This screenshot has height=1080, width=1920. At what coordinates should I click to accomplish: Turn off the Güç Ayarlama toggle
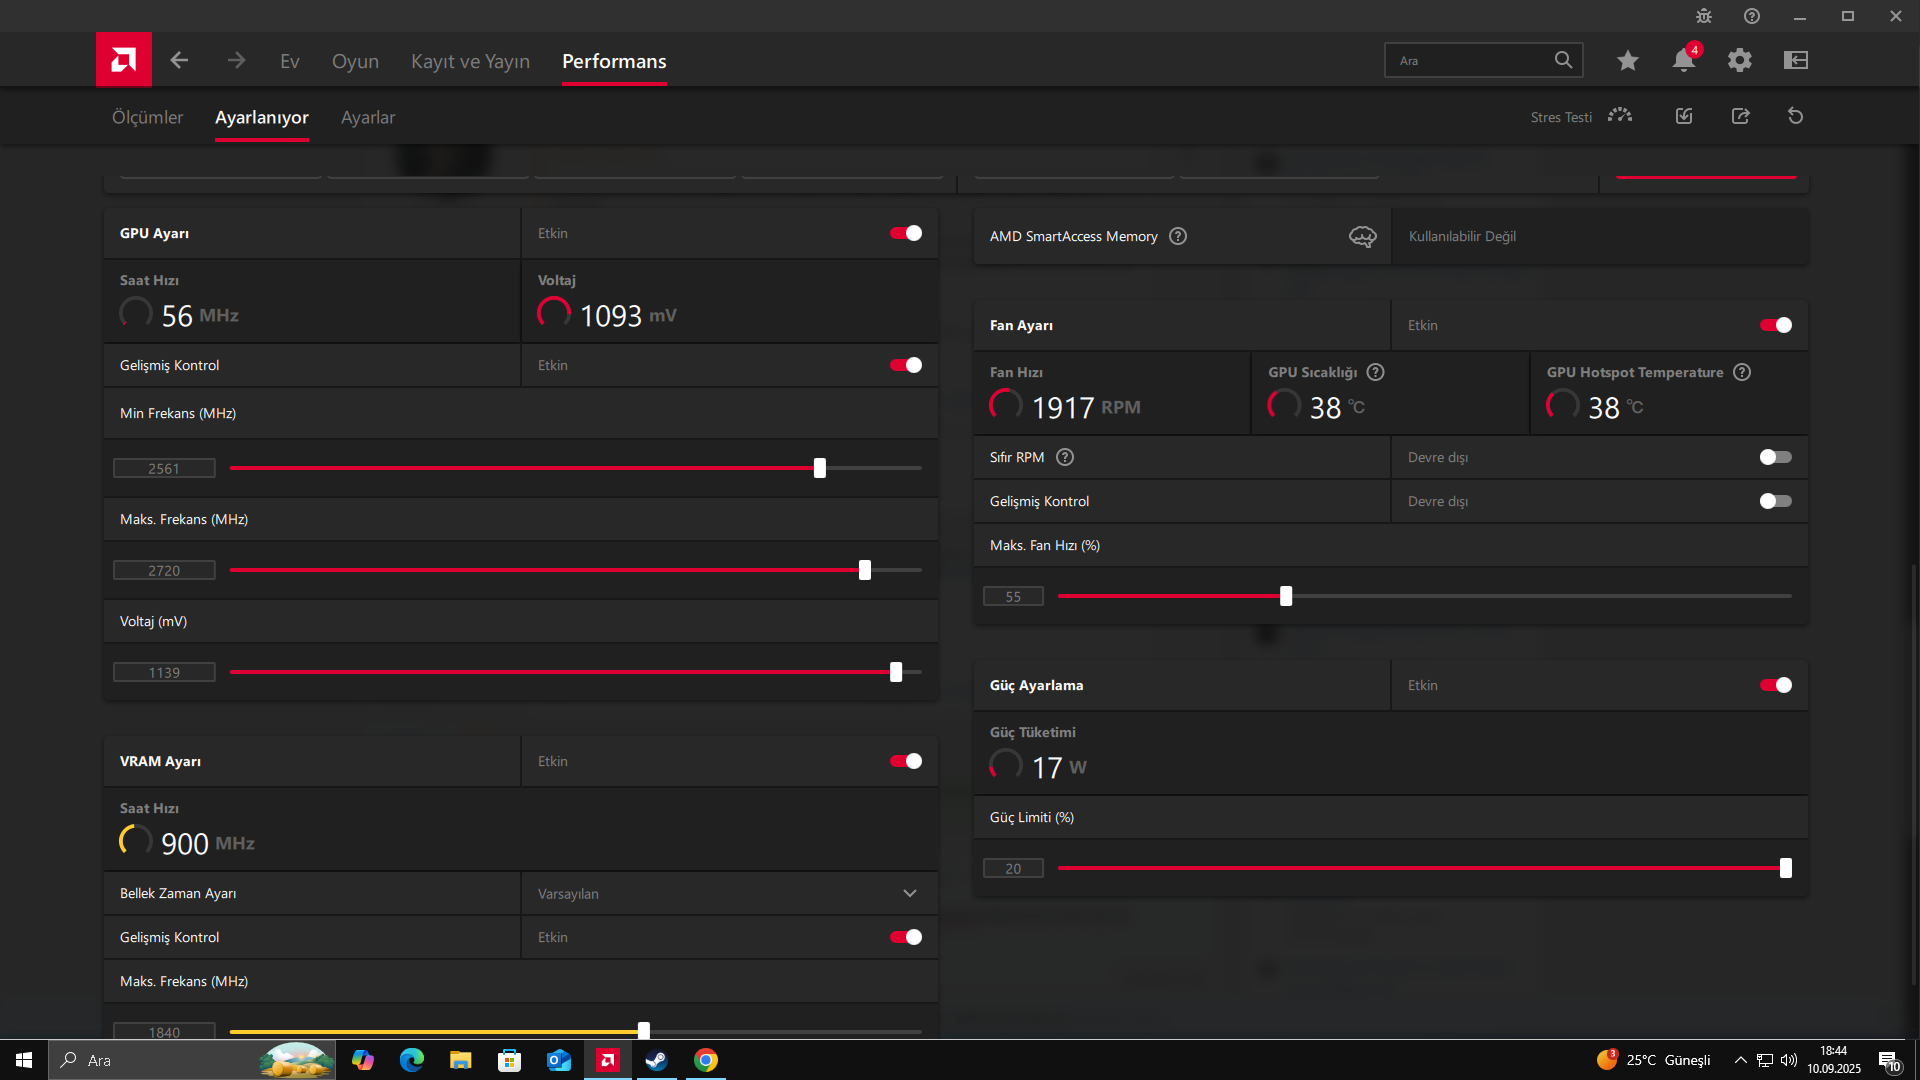(1775, 685)
